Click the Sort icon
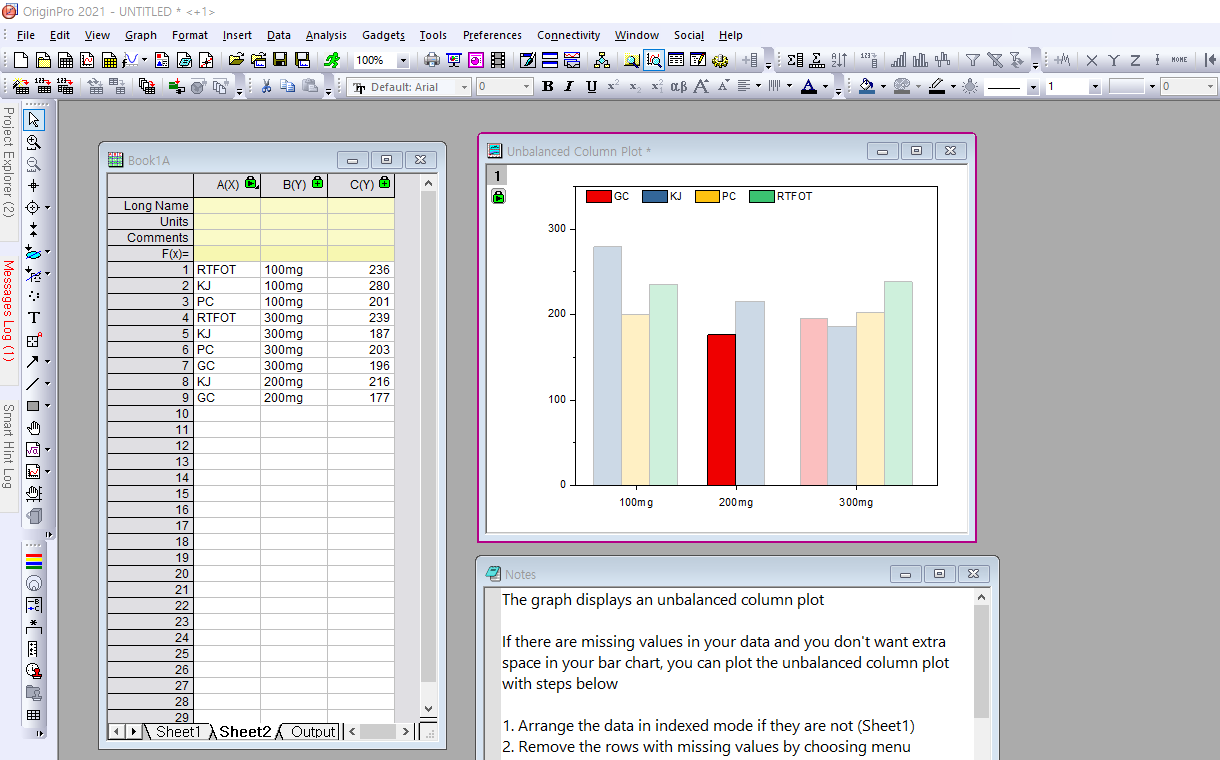The image size is (1220, 760). (838, 60)
